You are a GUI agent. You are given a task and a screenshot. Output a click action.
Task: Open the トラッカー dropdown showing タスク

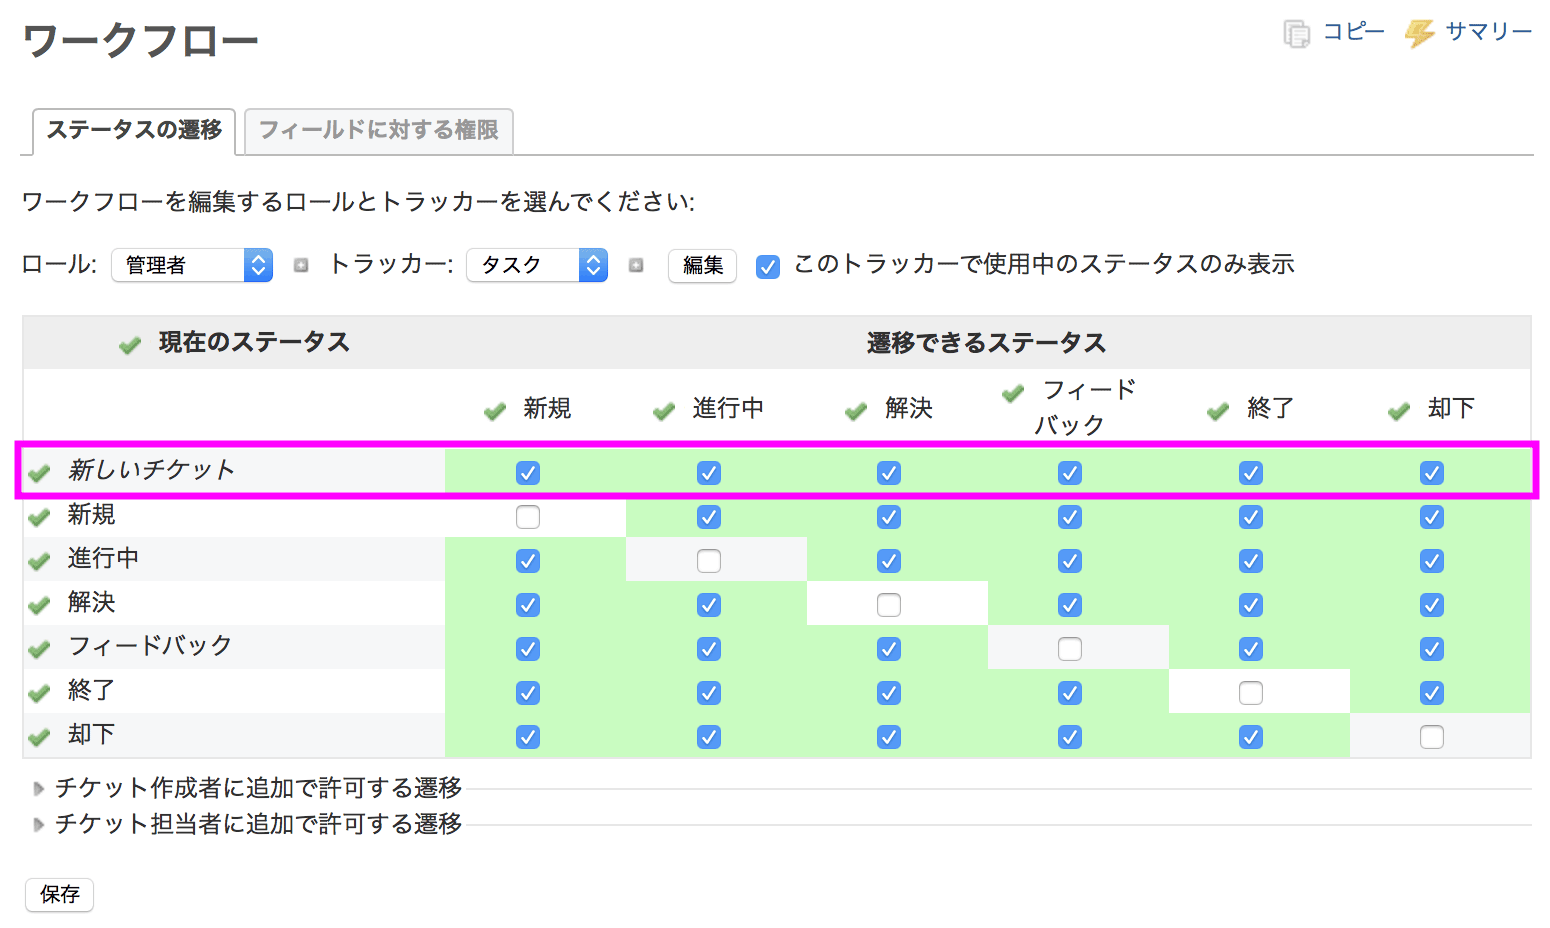pyautogui.click(x=537, y=265)
